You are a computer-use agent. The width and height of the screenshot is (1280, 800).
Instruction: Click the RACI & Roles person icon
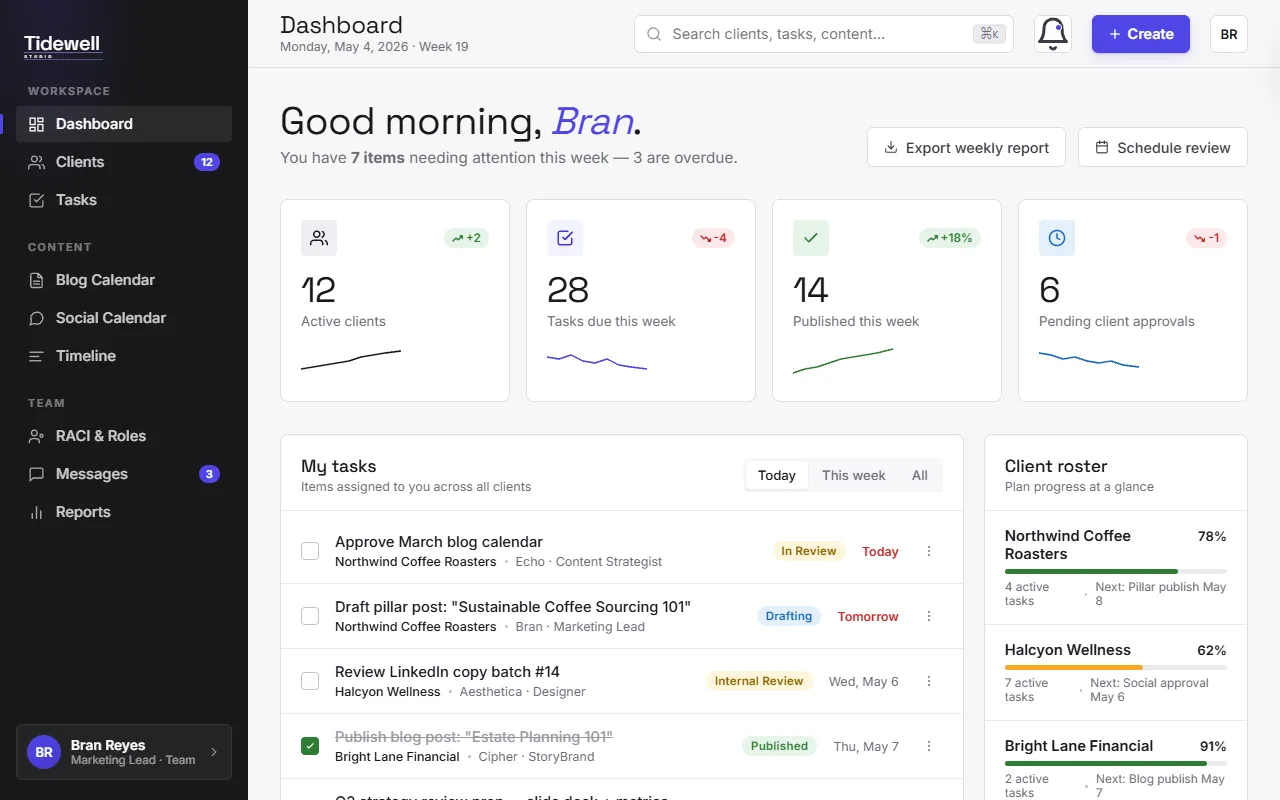(37, 436)
